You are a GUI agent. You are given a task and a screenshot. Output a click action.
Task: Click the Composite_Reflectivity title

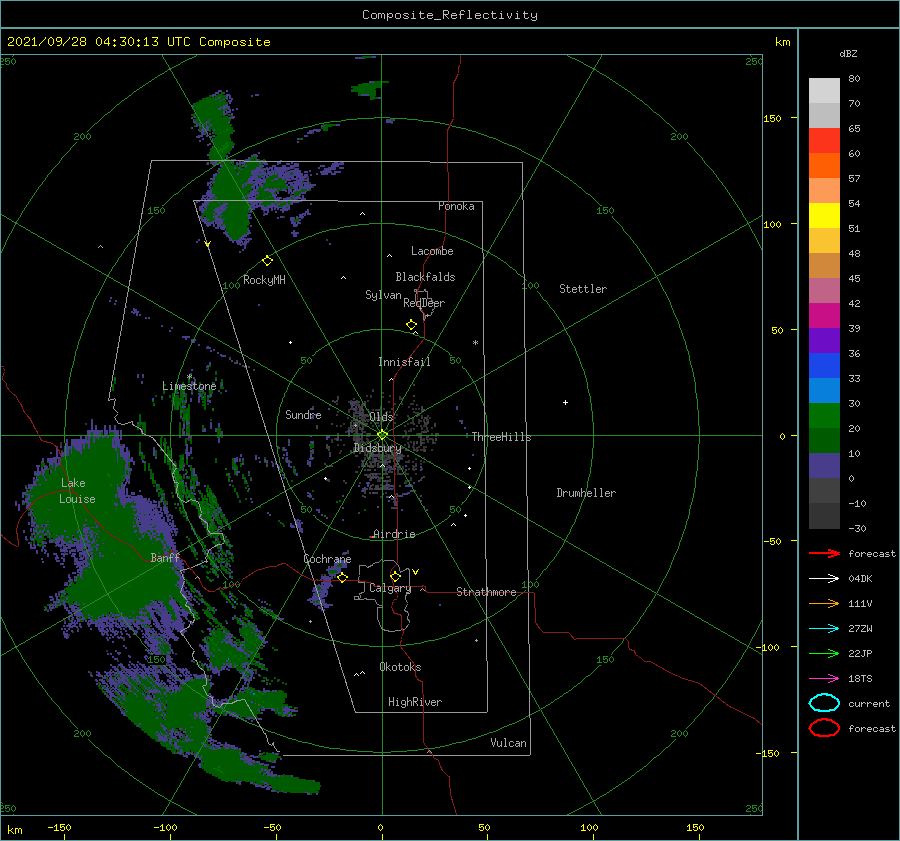coord(450,15)
